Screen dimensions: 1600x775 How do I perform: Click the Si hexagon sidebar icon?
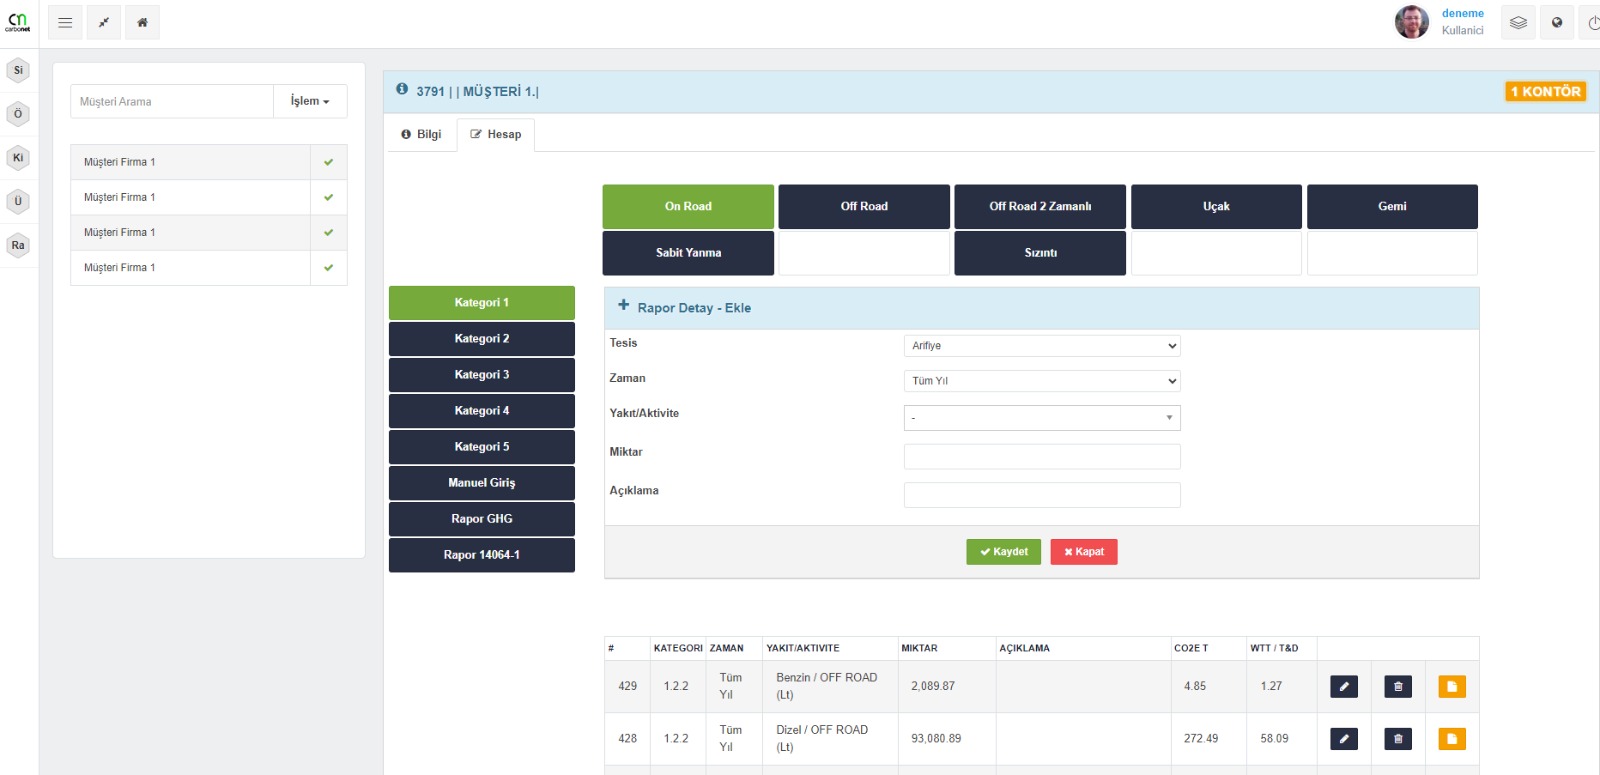click(18, 70)
